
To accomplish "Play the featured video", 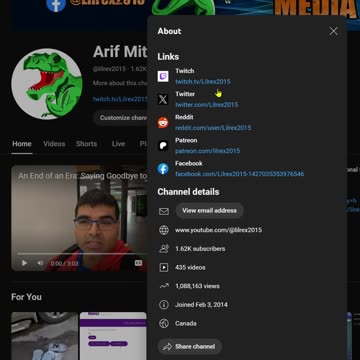I will [x=24, y=263].
